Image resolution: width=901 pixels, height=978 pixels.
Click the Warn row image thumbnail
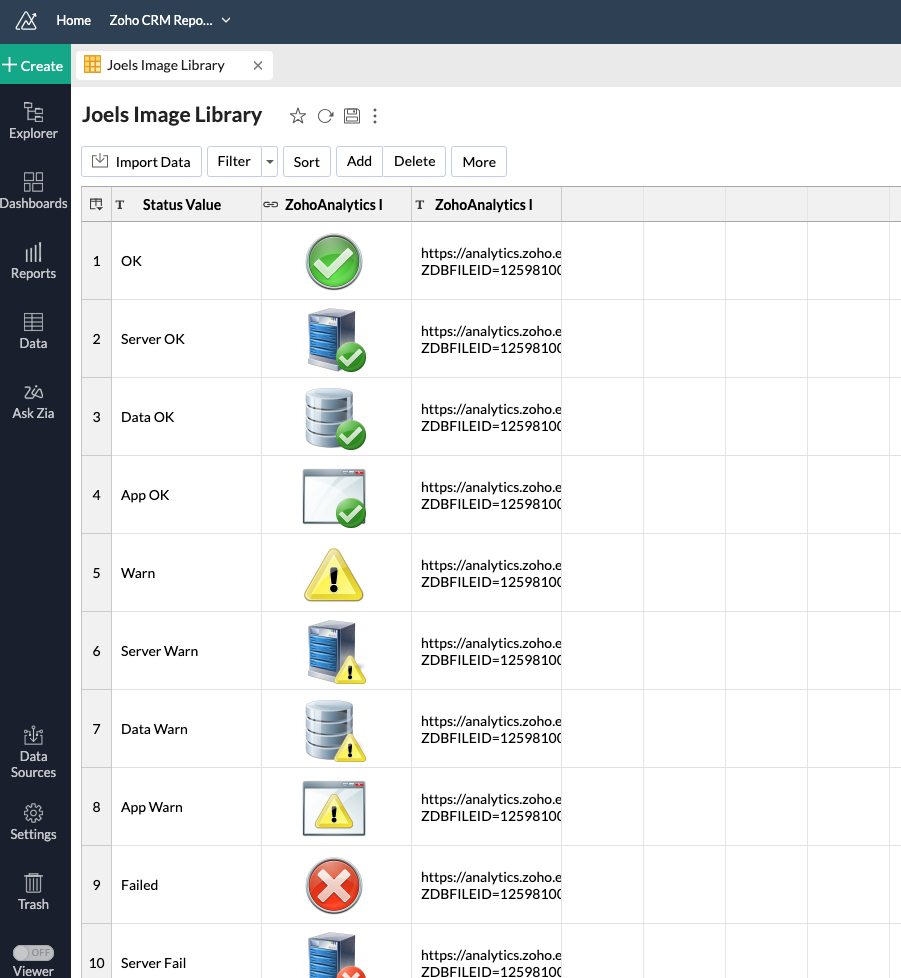(x=334, y=574)
